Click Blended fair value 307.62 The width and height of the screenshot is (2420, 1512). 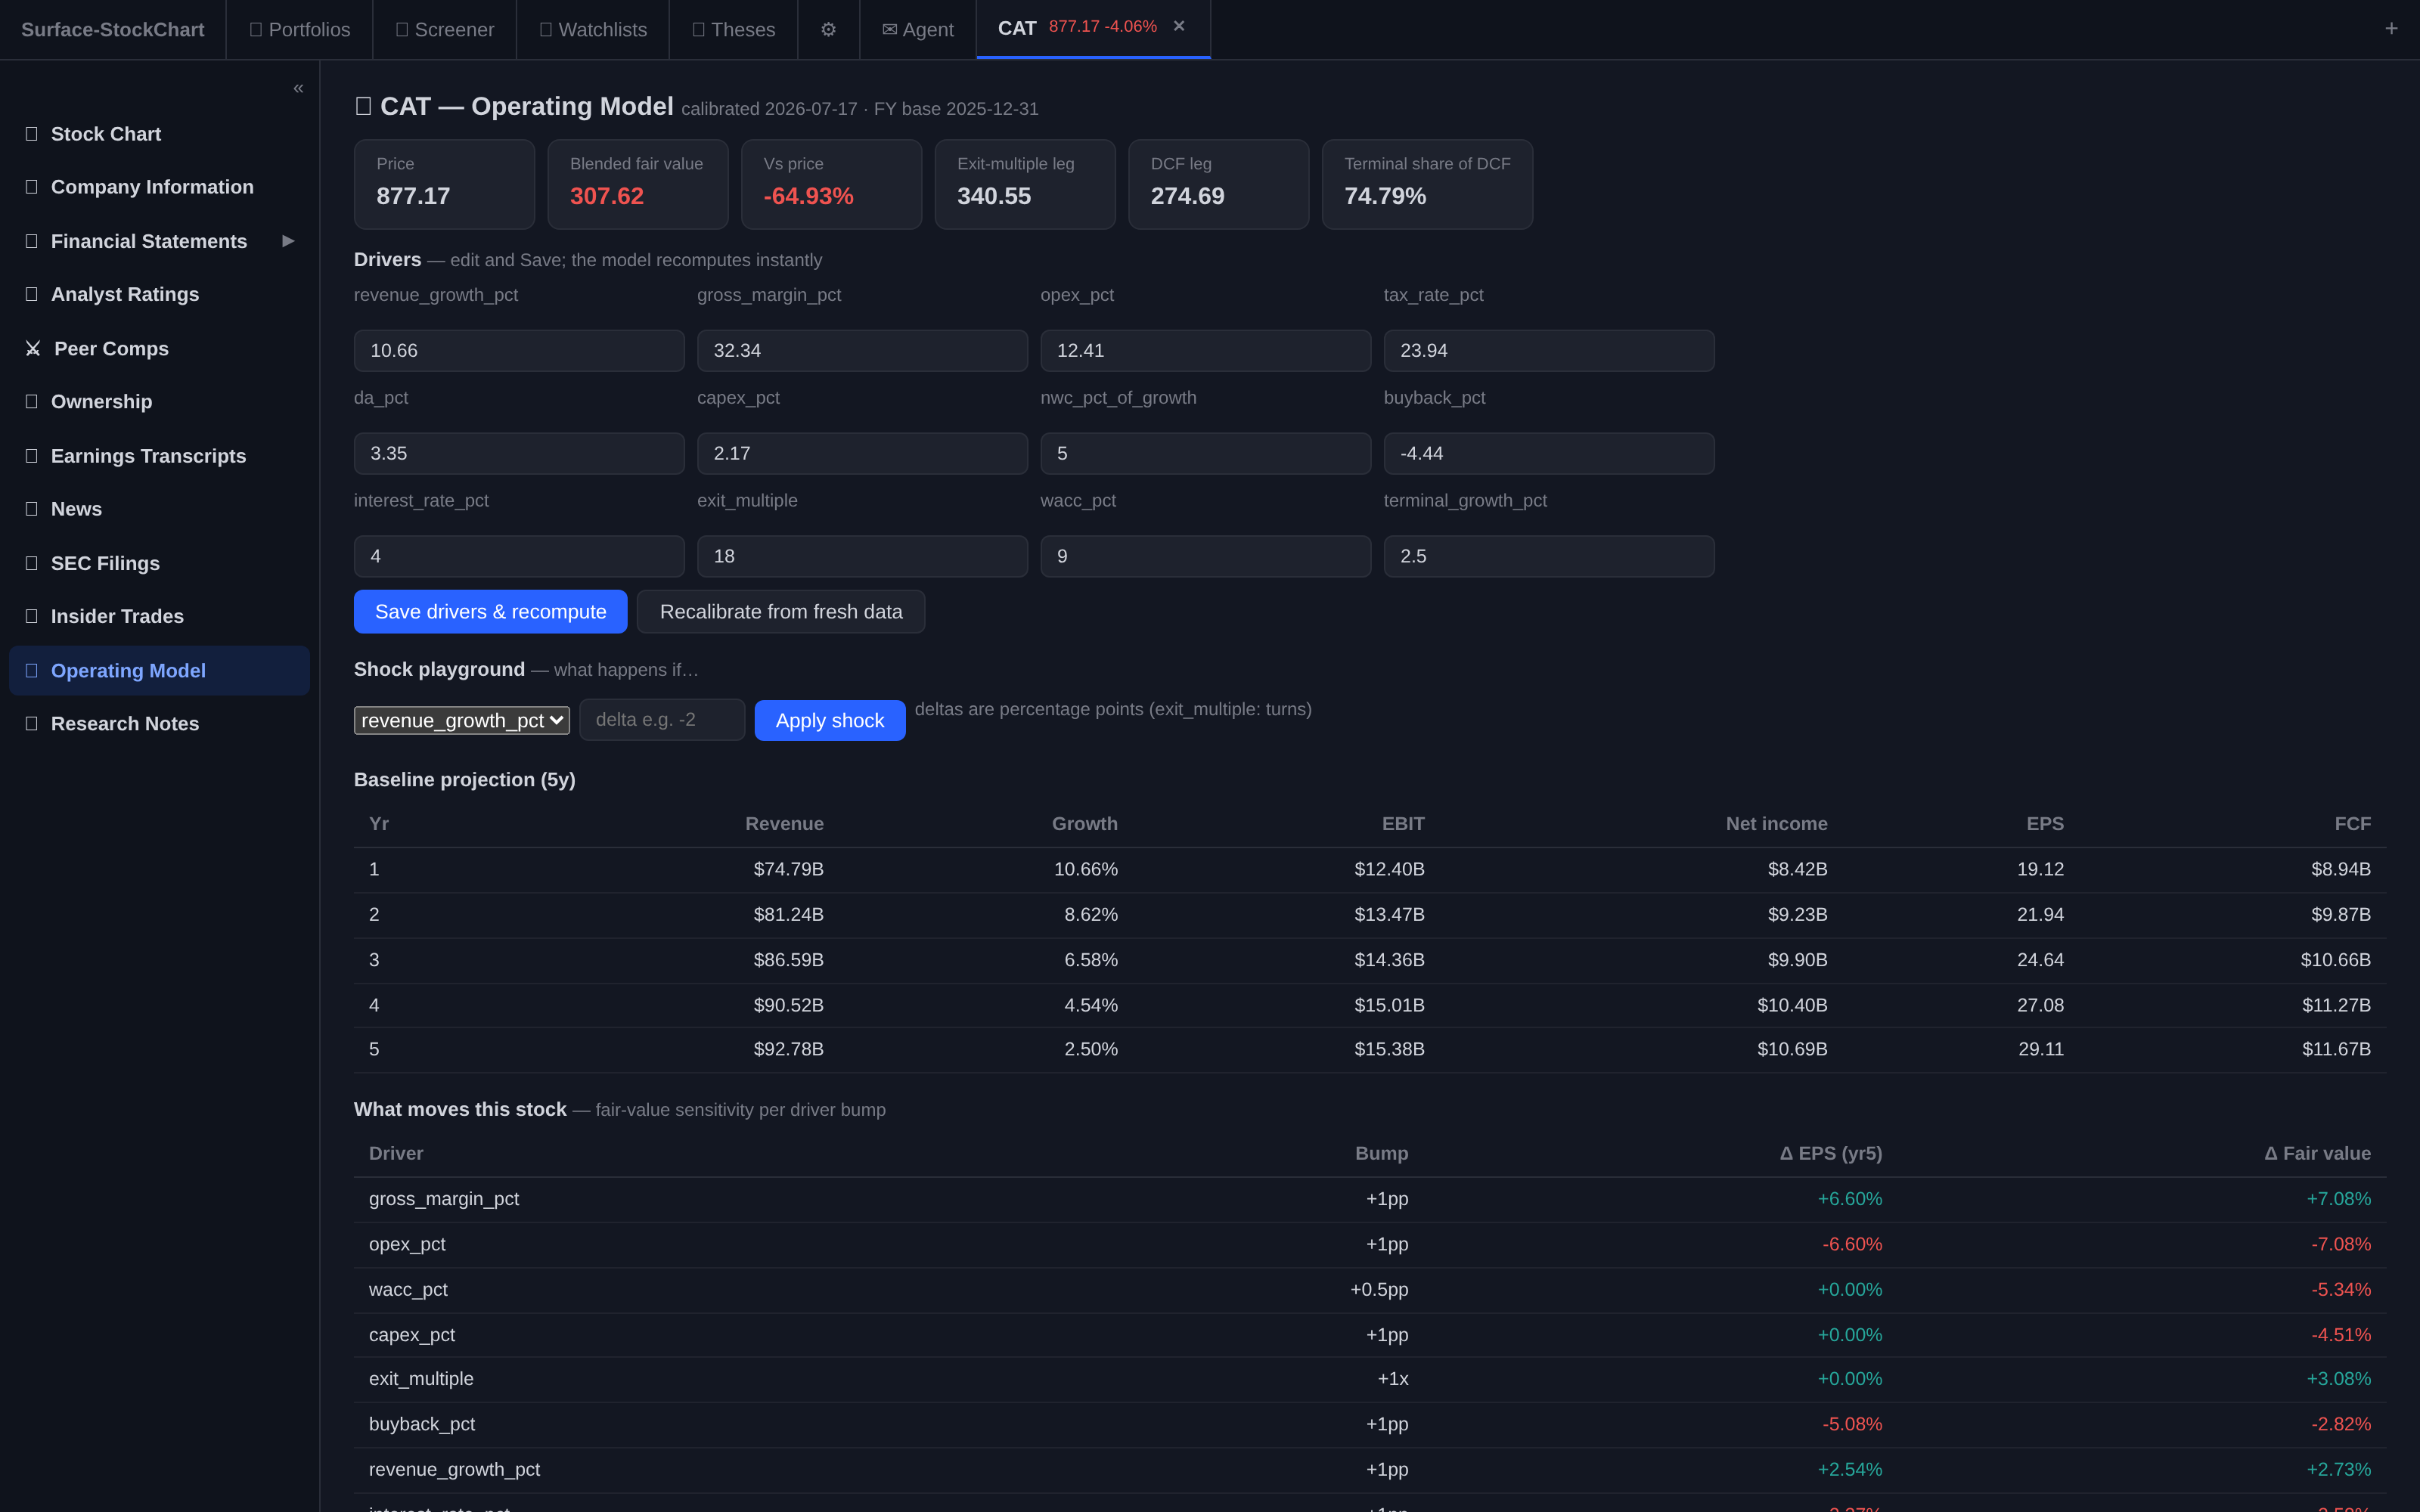[607, 196]
